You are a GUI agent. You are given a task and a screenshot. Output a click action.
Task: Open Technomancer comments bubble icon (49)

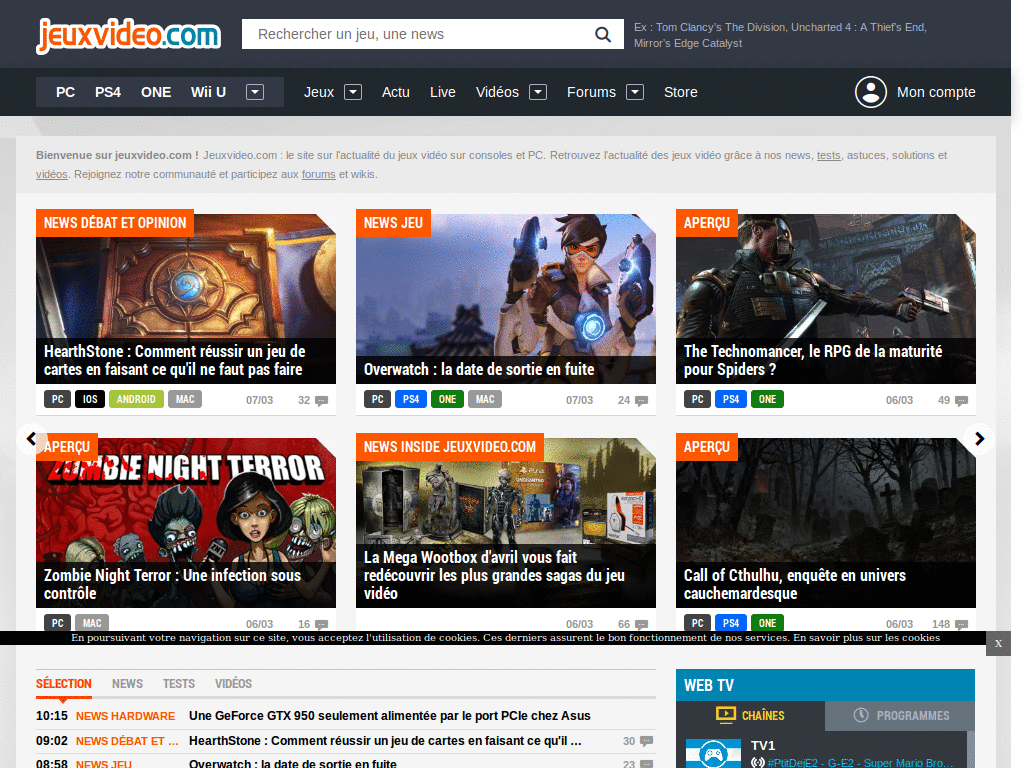coord(961,401)
